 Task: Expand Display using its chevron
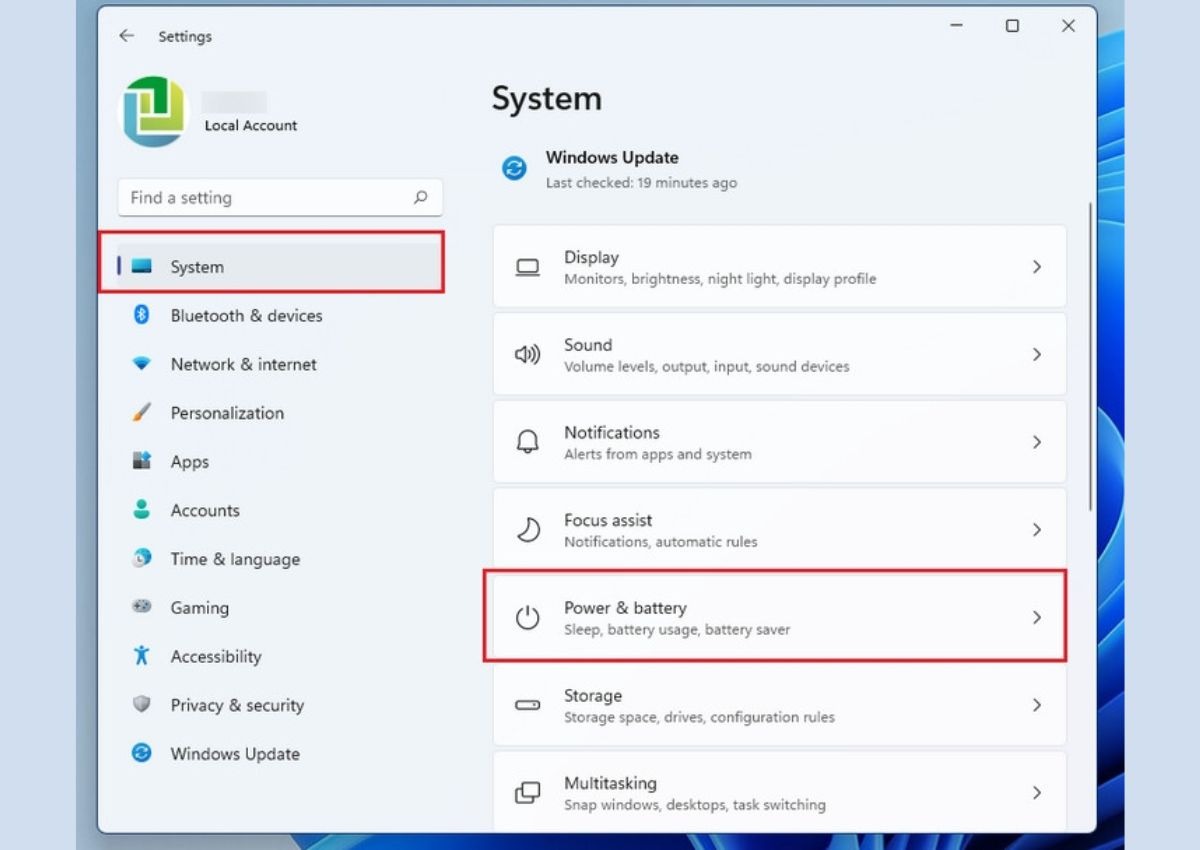pyautogui.click(x=1037, y=267)
